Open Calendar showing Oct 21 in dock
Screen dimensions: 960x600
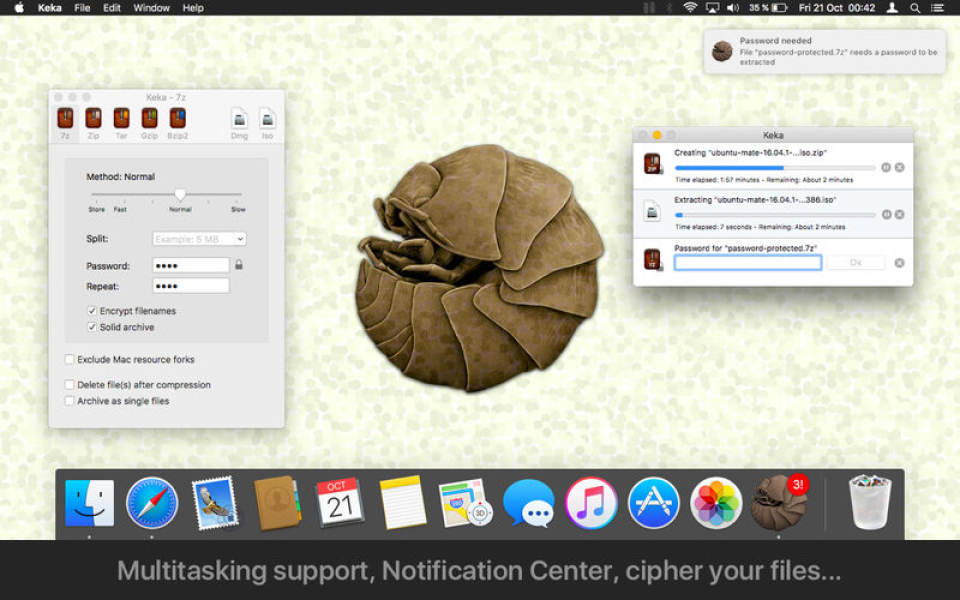click(x=340, y=503)
